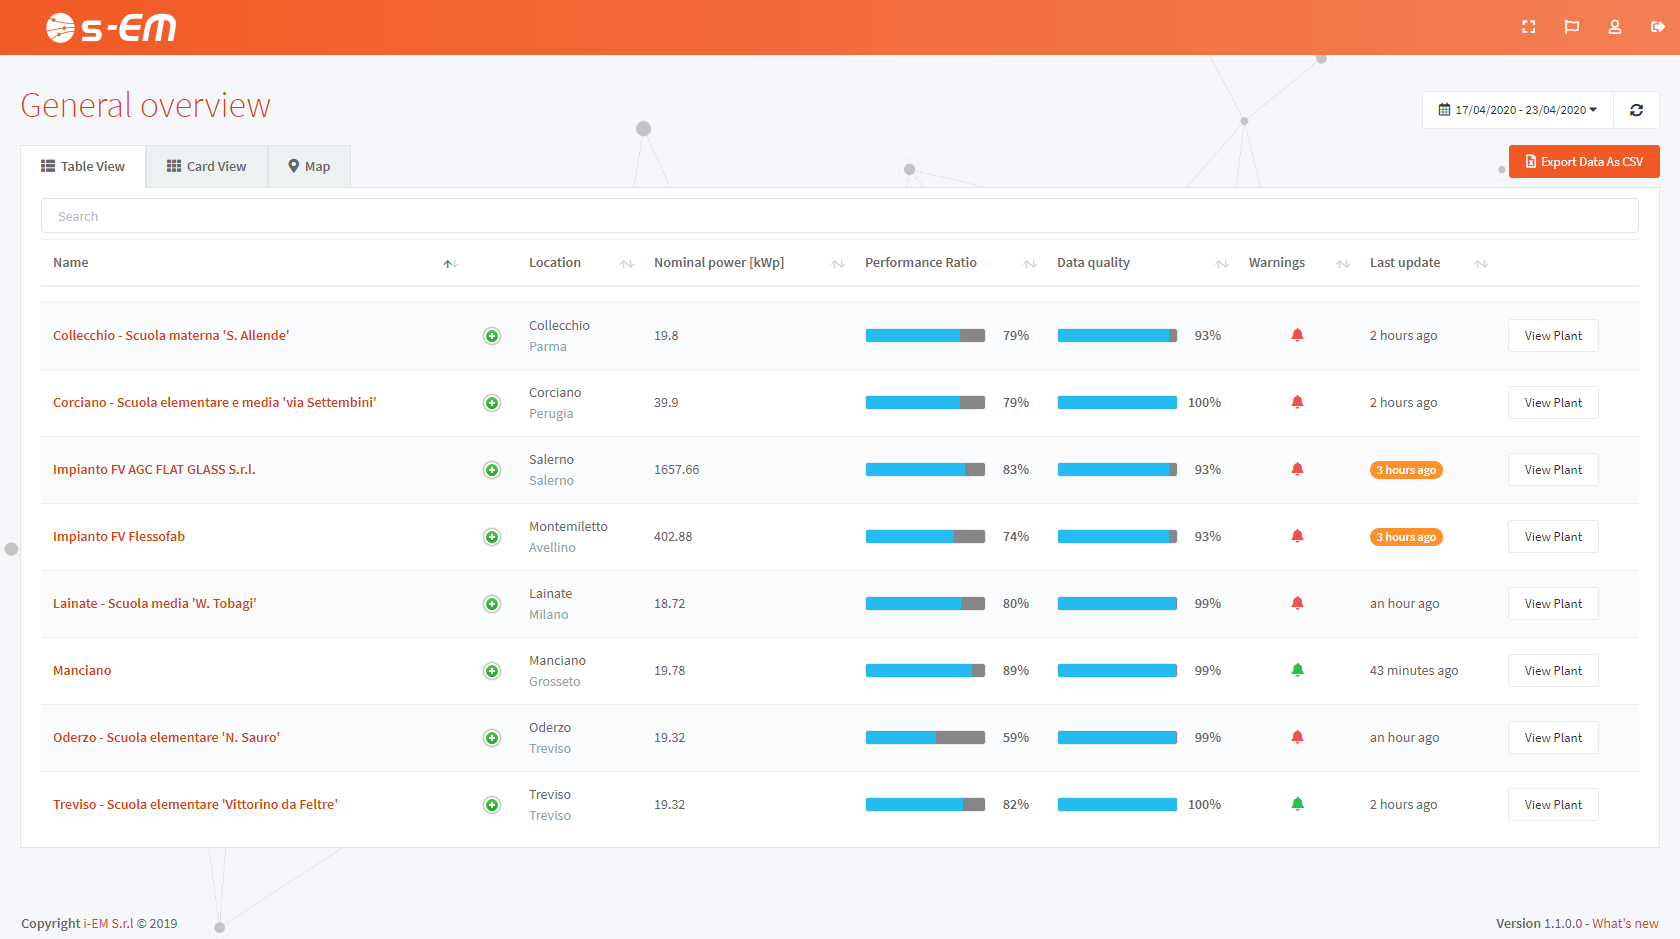Viewport: 1680px width, 939px height.
Task: Open the flag language icon
Action: tap(1571, 27)
